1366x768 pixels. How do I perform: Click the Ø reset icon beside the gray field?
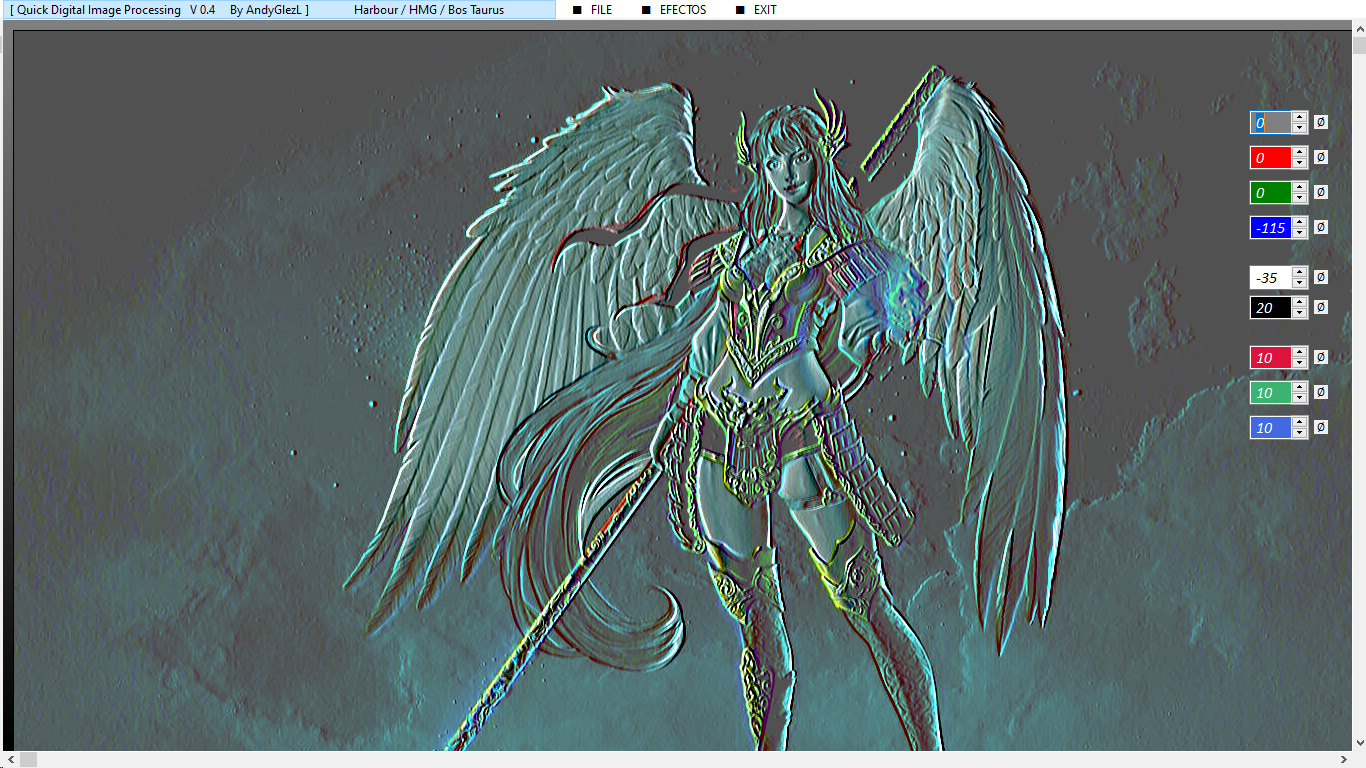[x=1320, y=122]
